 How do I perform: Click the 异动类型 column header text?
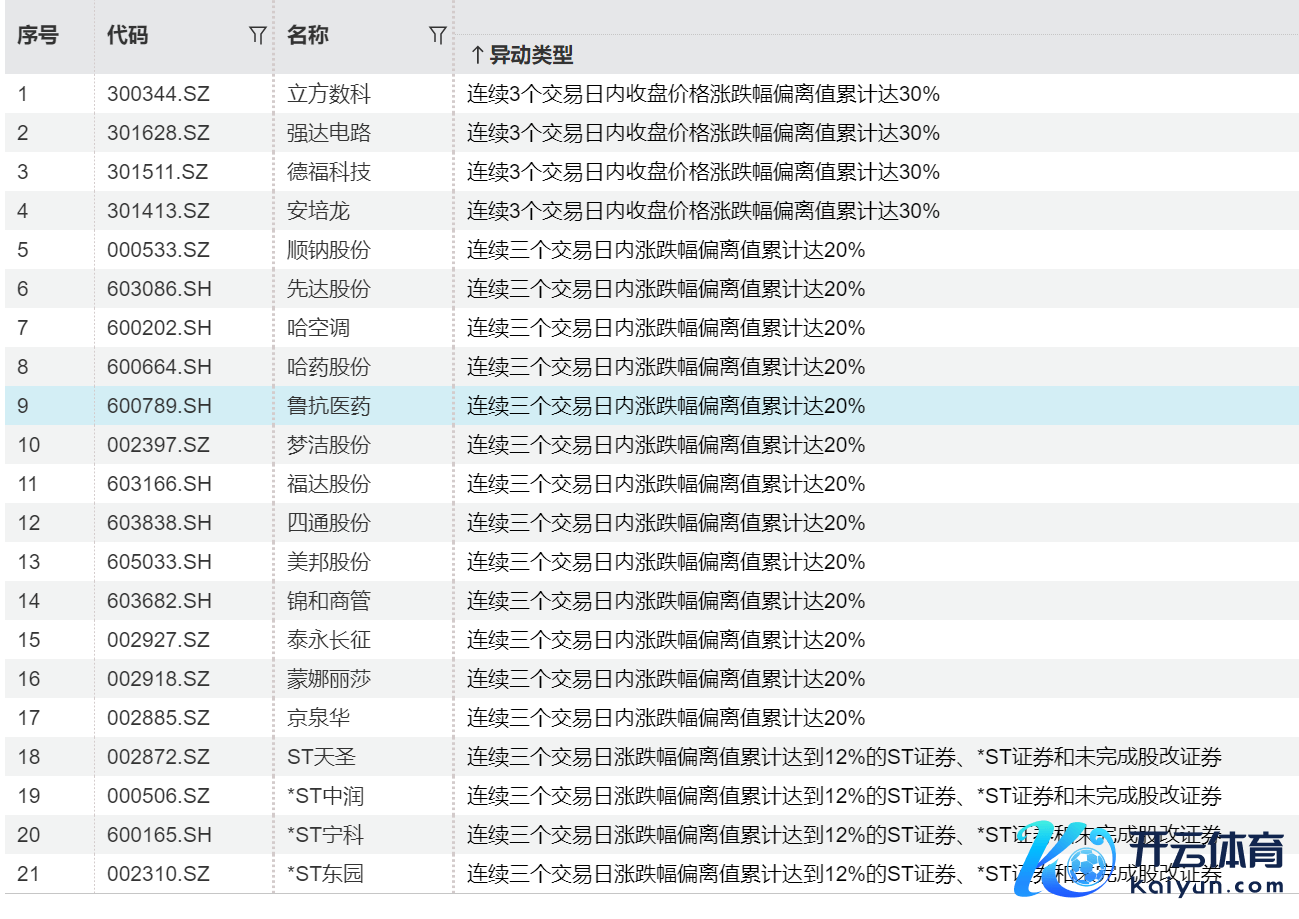[531, 55]
